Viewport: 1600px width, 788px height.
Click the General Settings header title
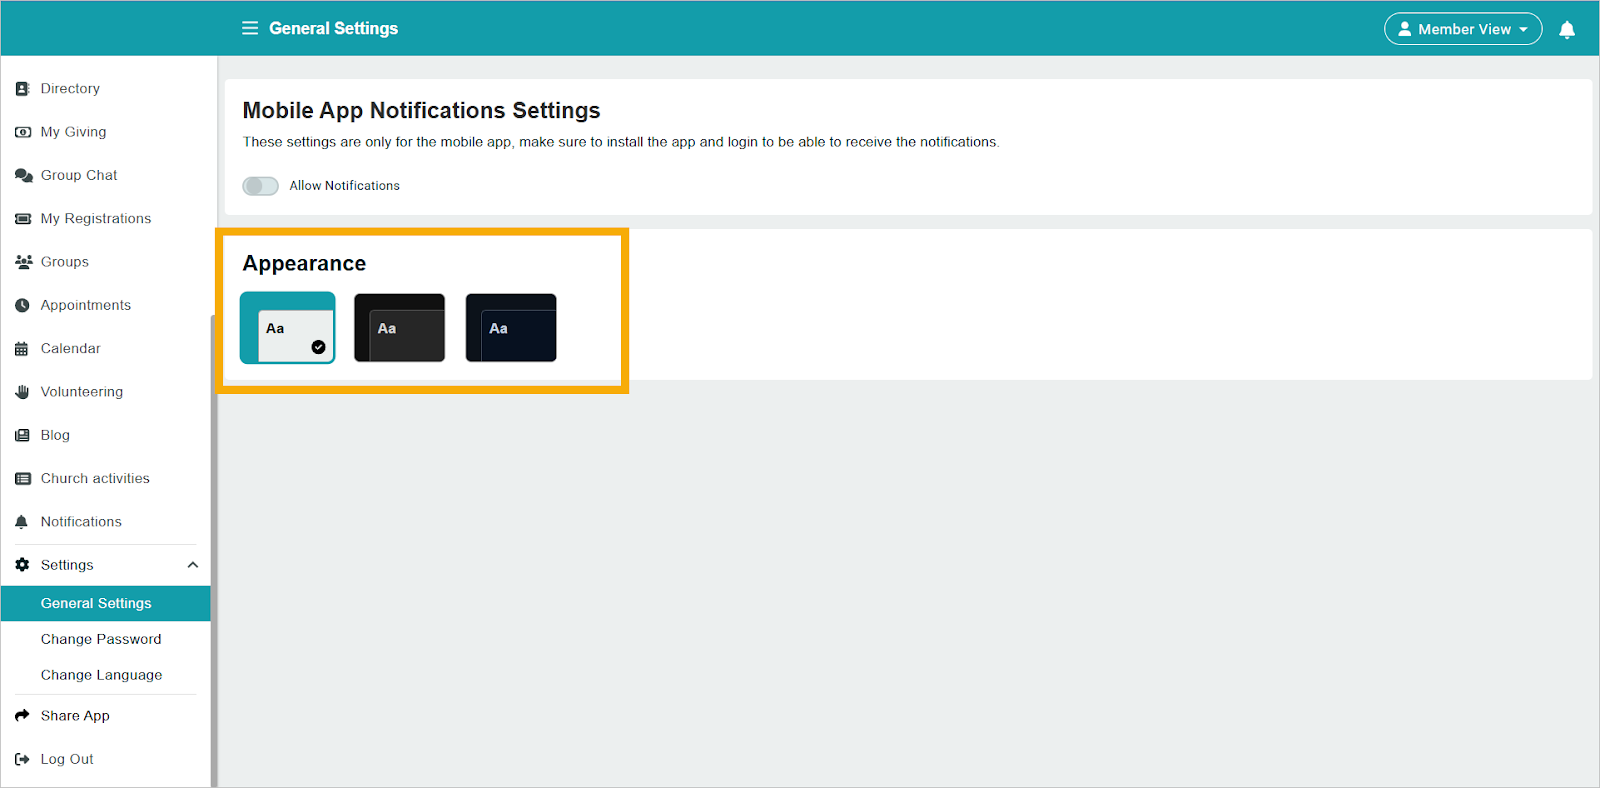pos(334,28)
